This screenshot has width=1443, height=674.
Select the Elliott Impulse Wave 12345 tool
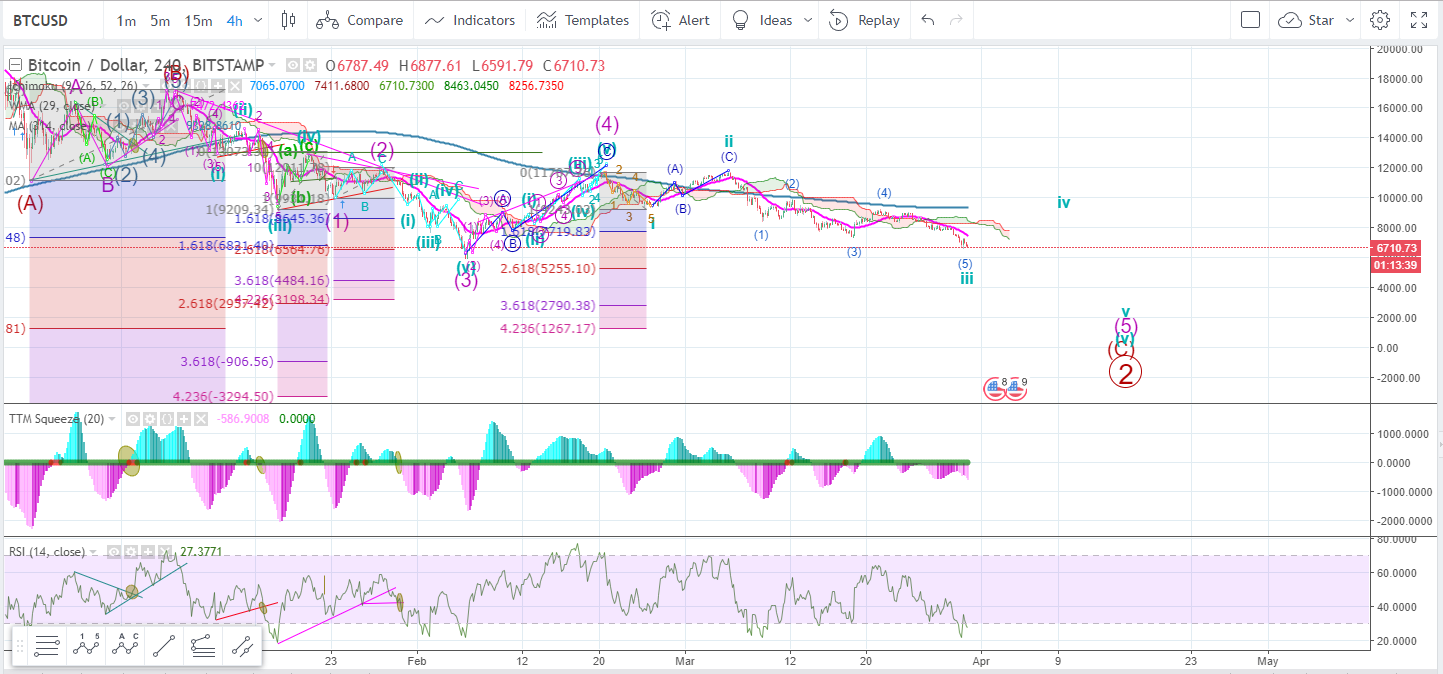tap(86, 647)
